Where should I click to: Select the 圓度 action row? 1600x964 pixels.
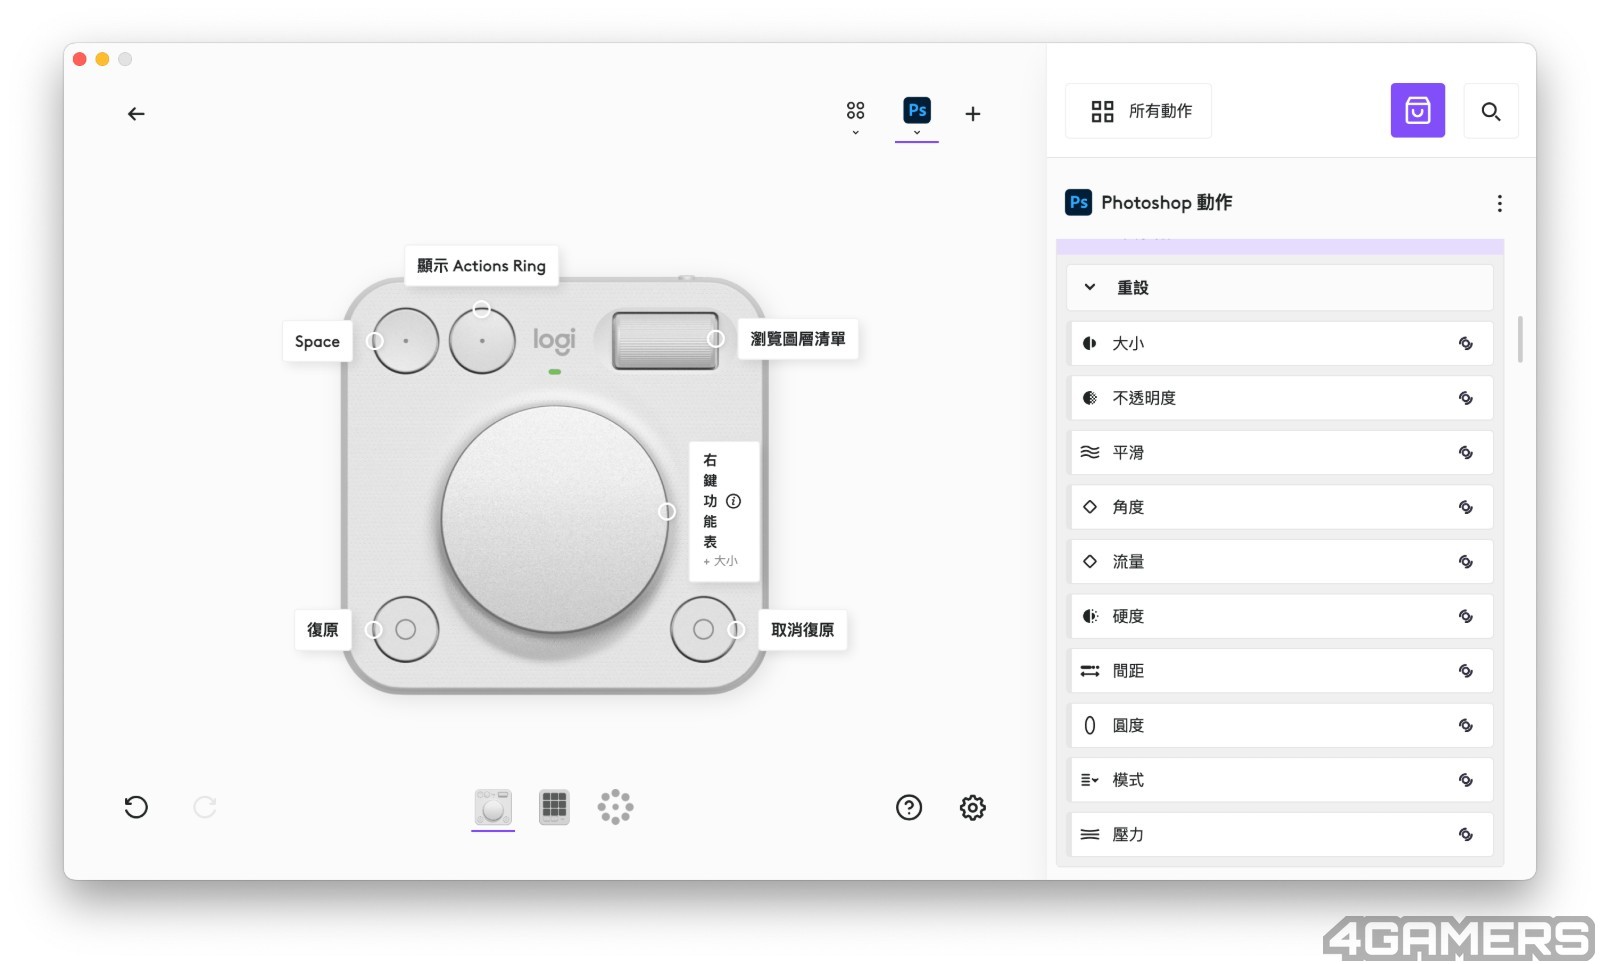(x=1281, y=725)
